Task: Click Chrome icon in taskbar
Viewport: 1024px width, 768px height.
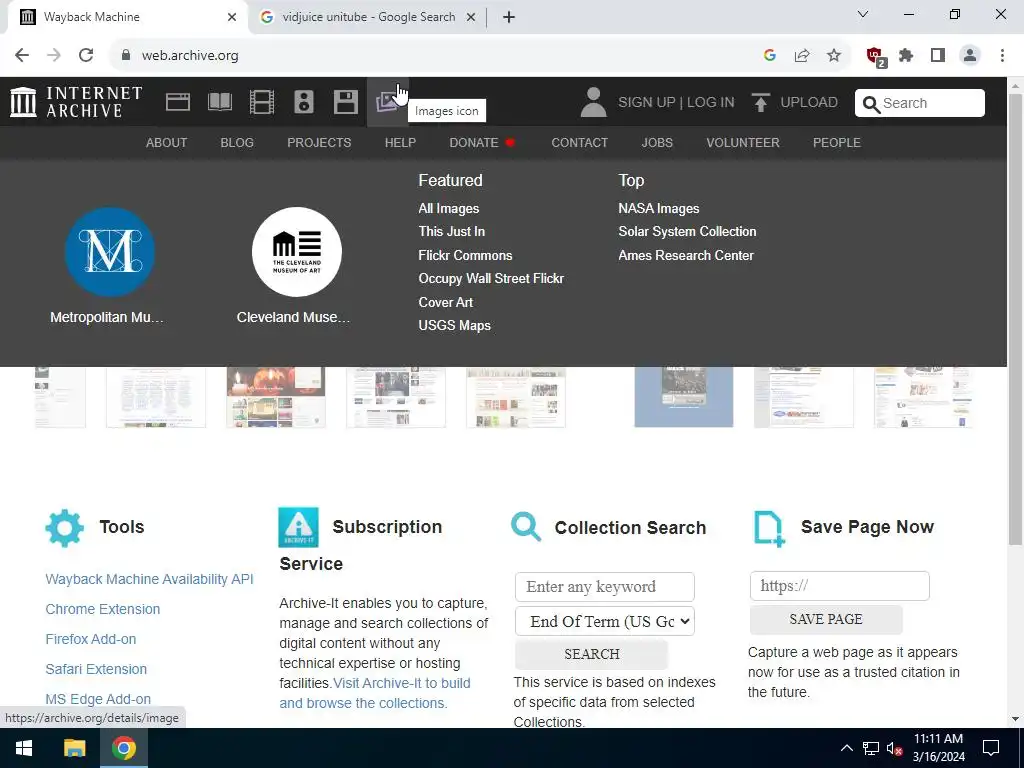Action: (124, 748)
